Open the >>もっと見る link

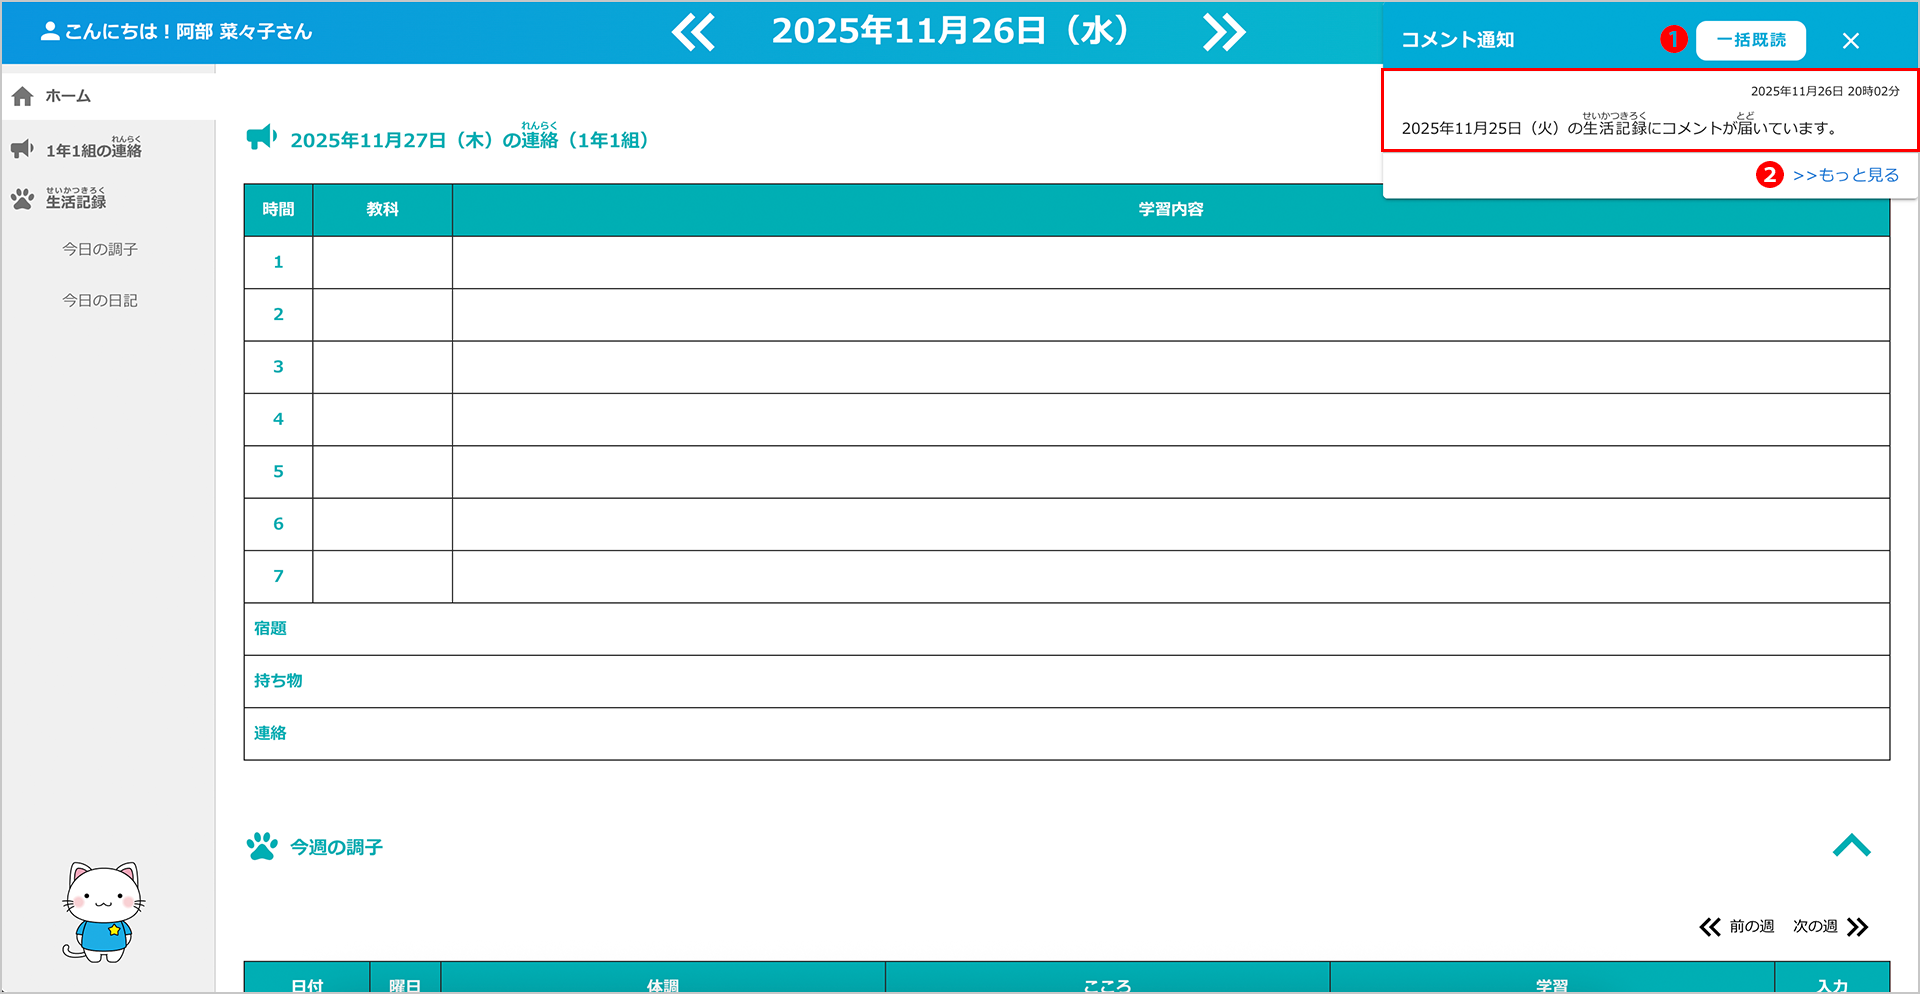click(x=1845, y=175)
